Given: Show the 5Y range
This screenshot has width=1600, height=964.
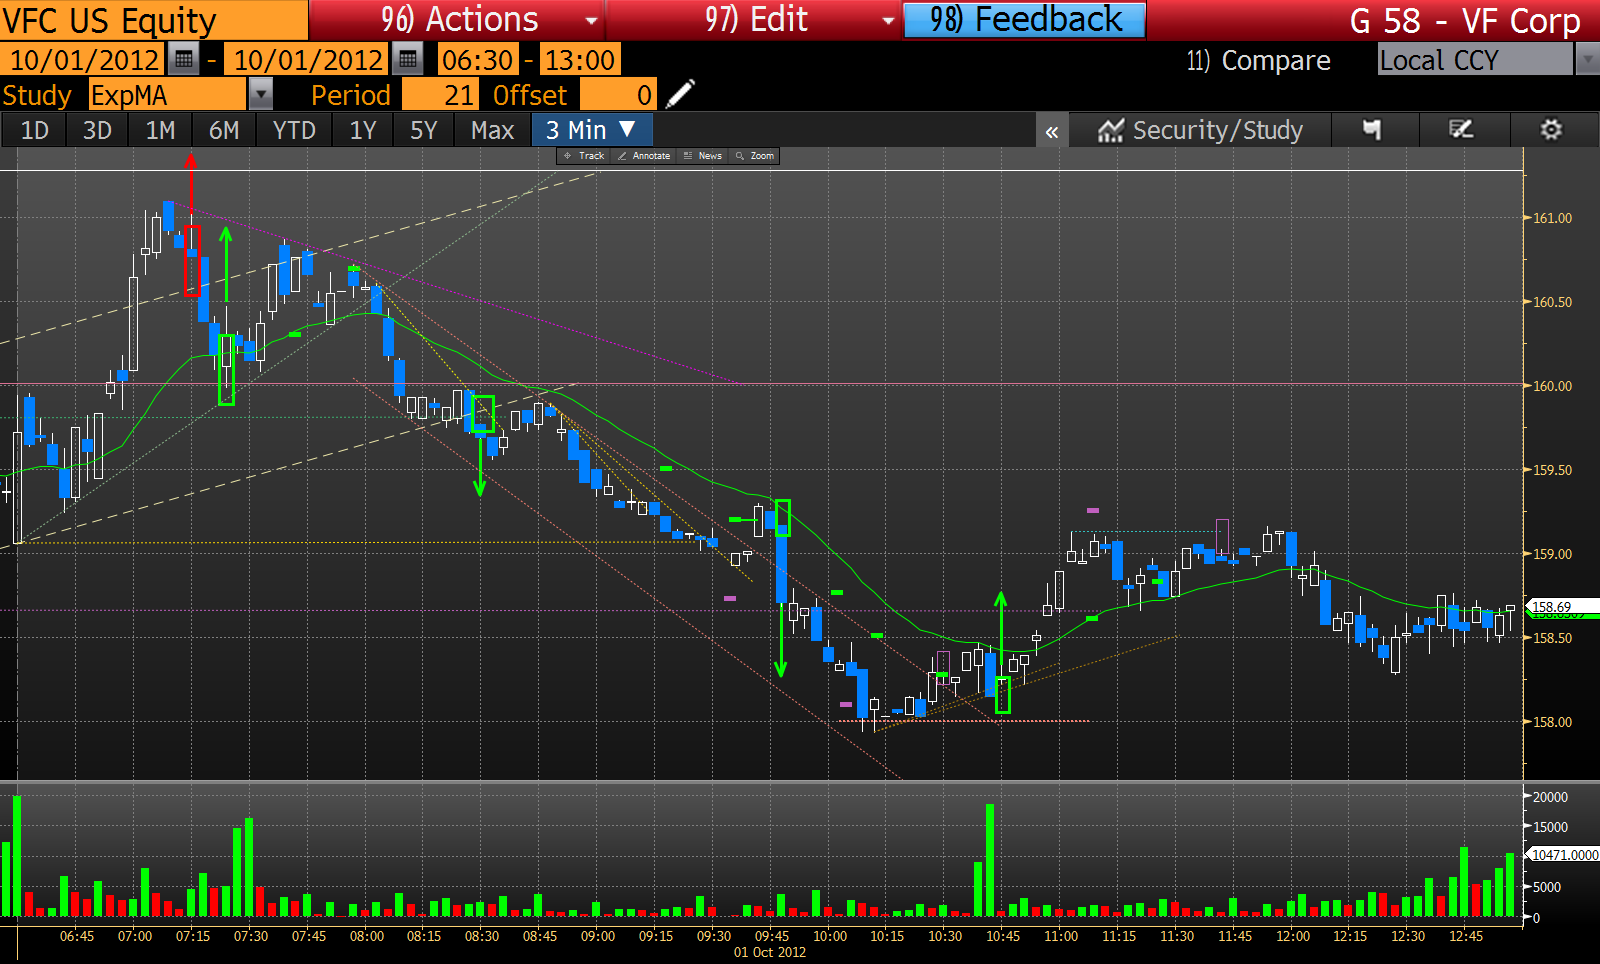Looking at the screenshot, I should pos(424,130).
